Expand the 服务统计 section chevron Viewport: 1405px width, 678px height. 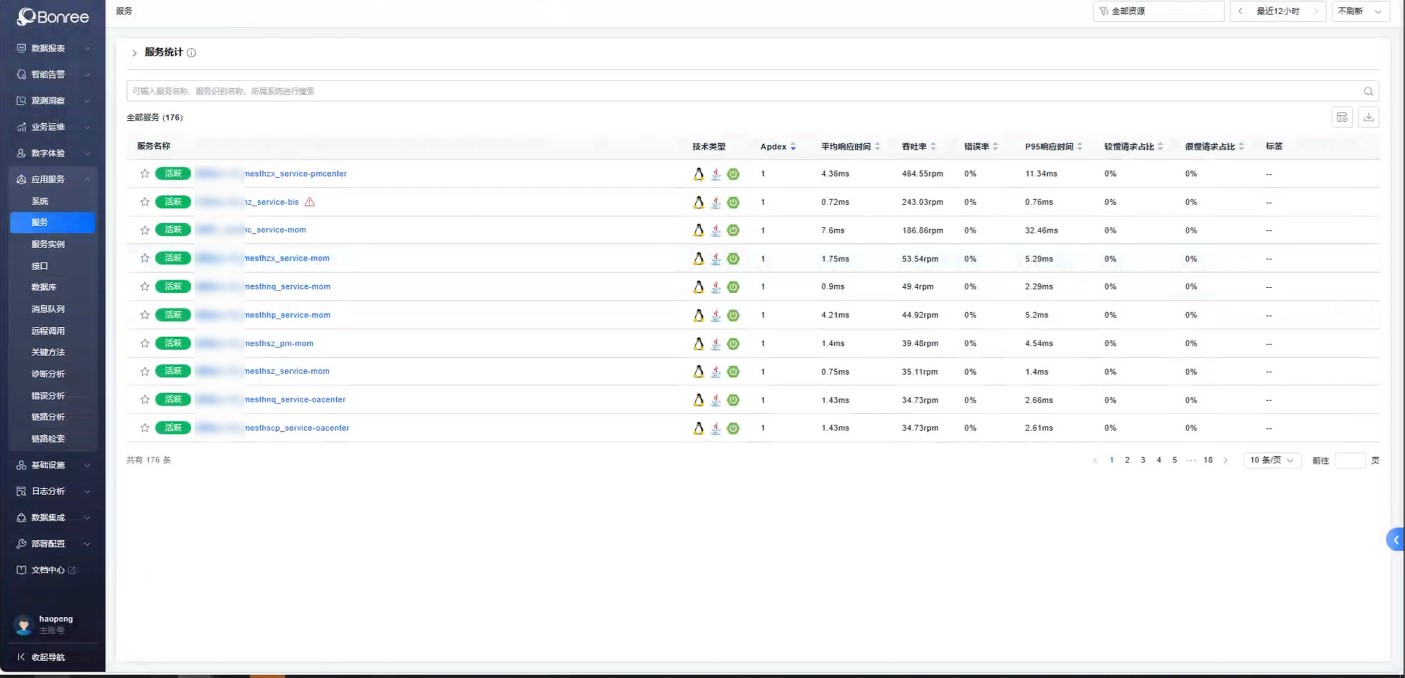coord(135,53)
